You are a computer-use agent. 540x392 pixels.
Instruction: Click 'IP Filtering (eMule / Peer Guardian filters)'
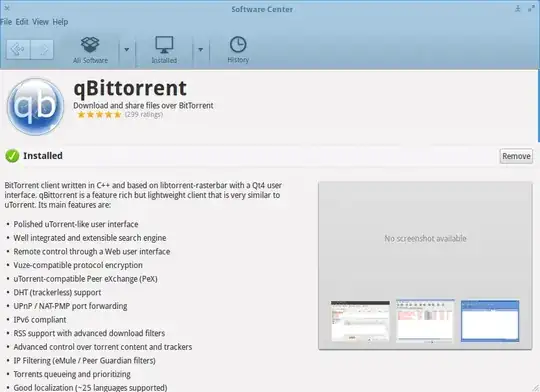(x=84, y=361)
